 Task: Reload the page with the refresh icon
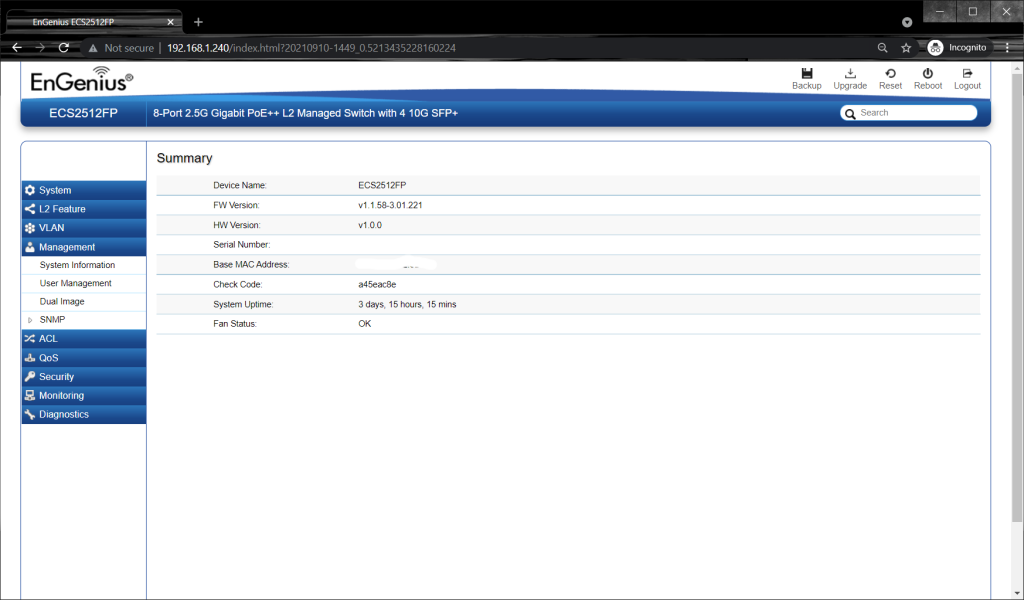coord(63,48)
